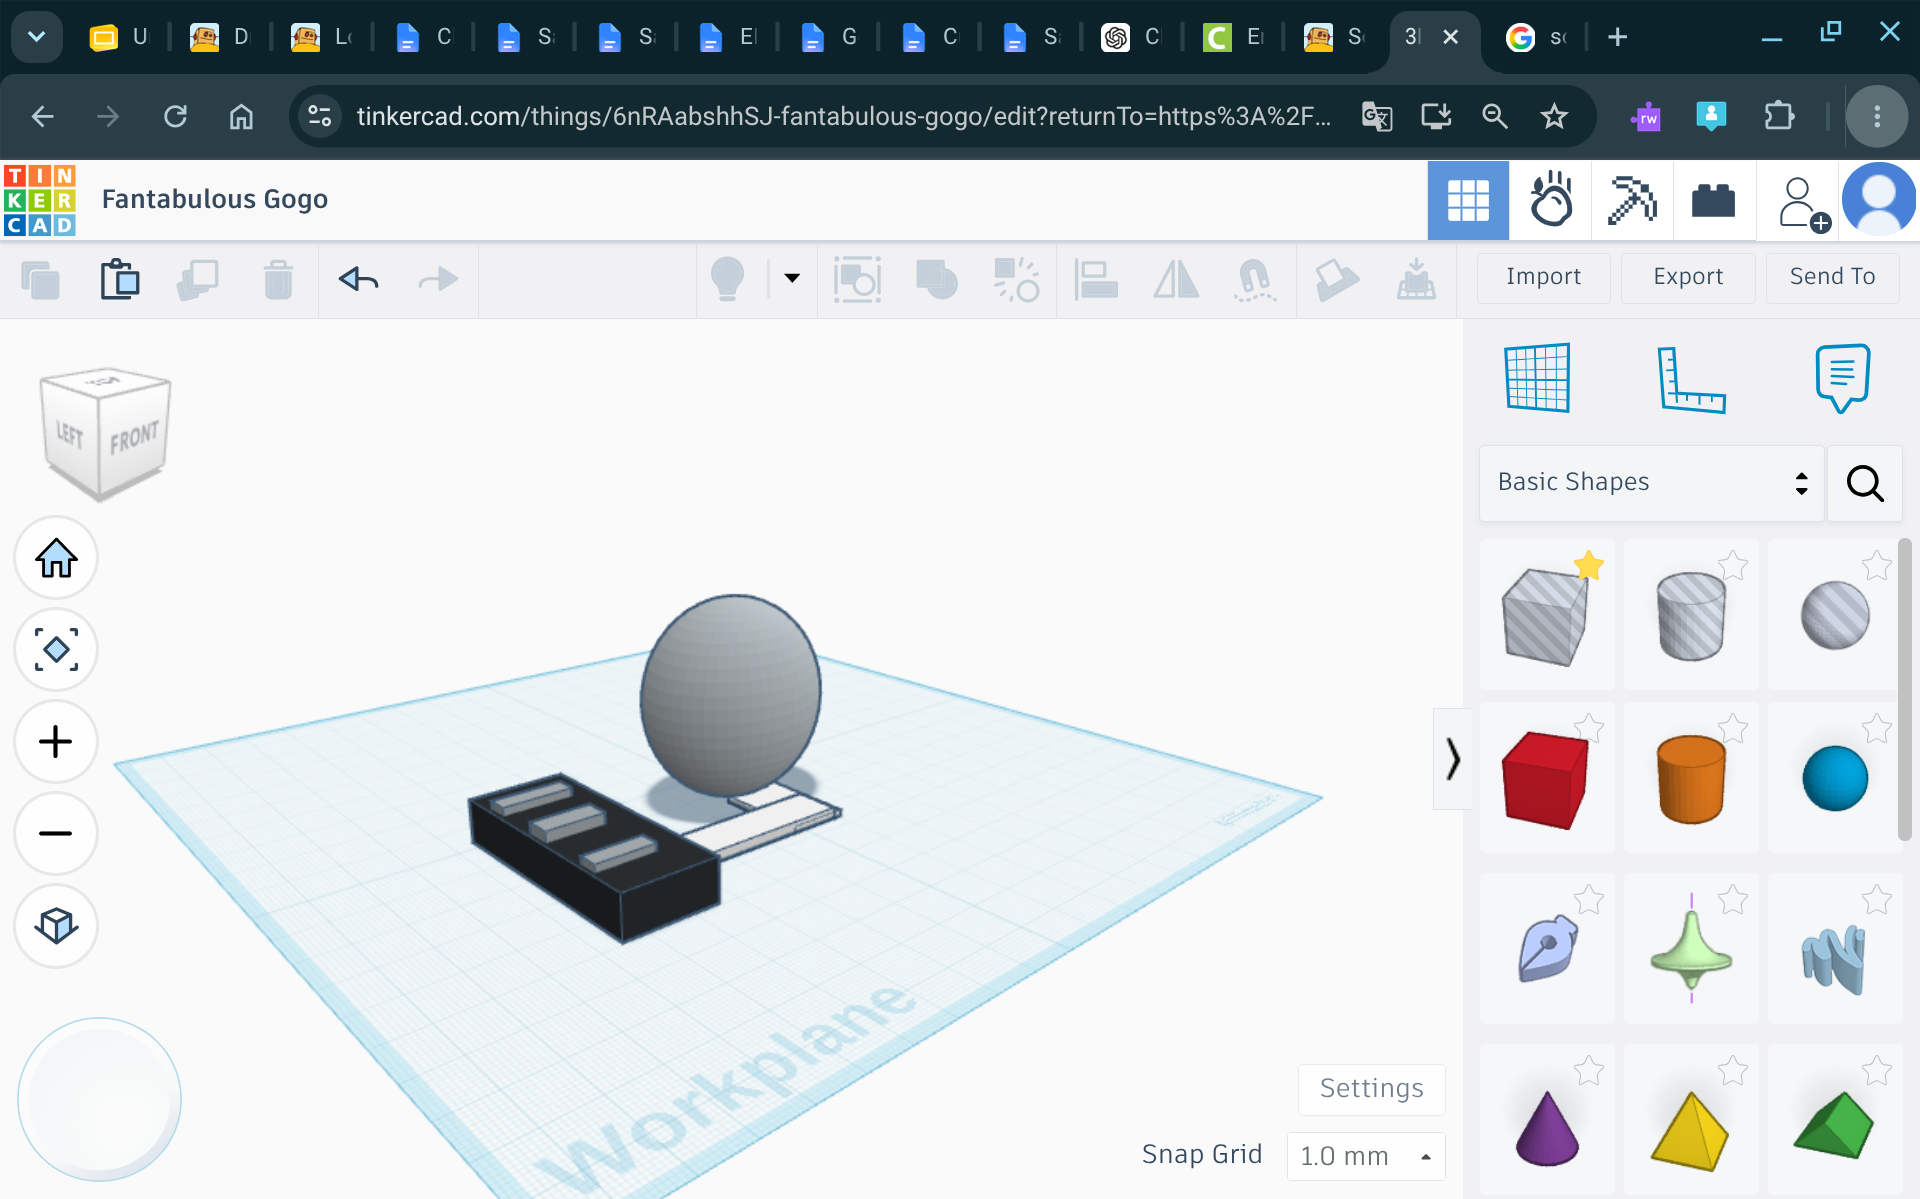Select the blue Extrusion wavy shape
Viewport: 1920px width, 1199px height.
1834,958
